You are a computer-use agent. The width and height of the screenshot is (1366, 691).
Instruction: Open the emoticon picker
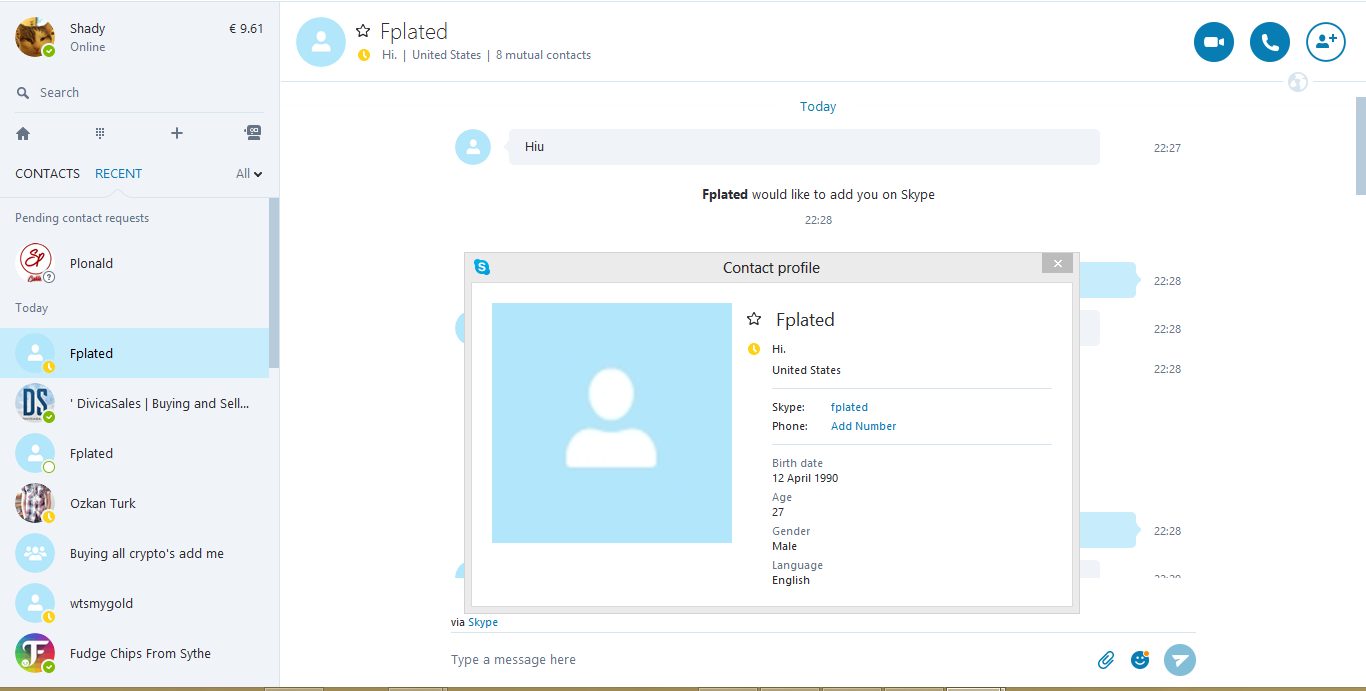(1140, 659)
